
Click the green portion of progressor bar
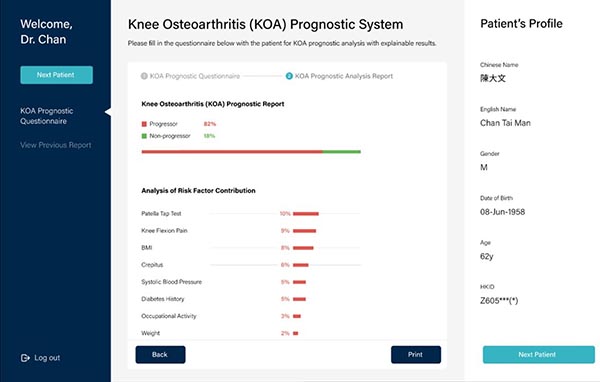tap(342, 152)
